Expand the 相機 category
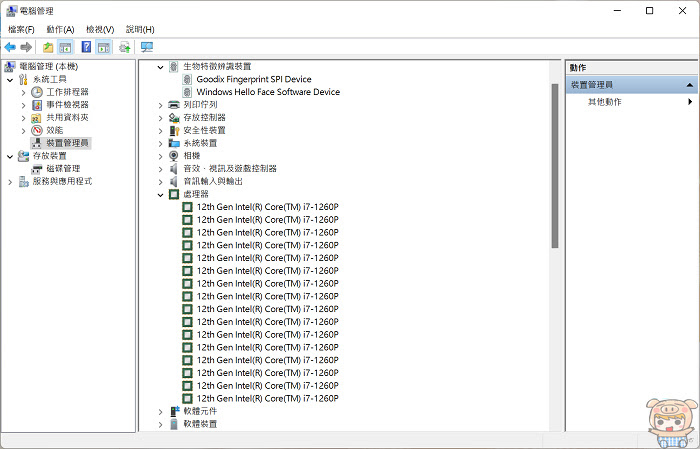 point(160,156)
